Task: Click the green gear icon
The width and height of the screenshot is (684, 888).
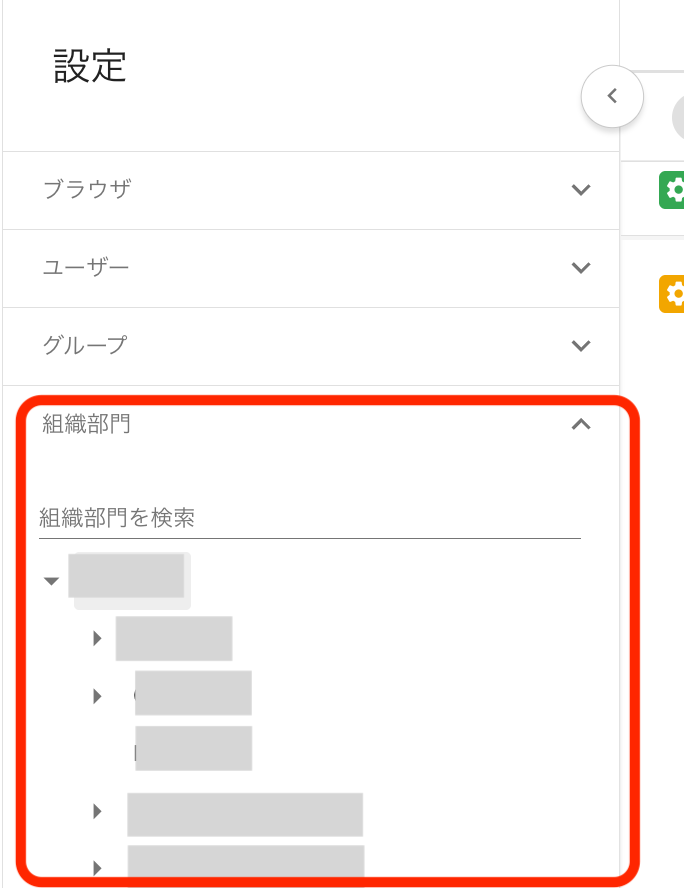Action: (674, 189)
